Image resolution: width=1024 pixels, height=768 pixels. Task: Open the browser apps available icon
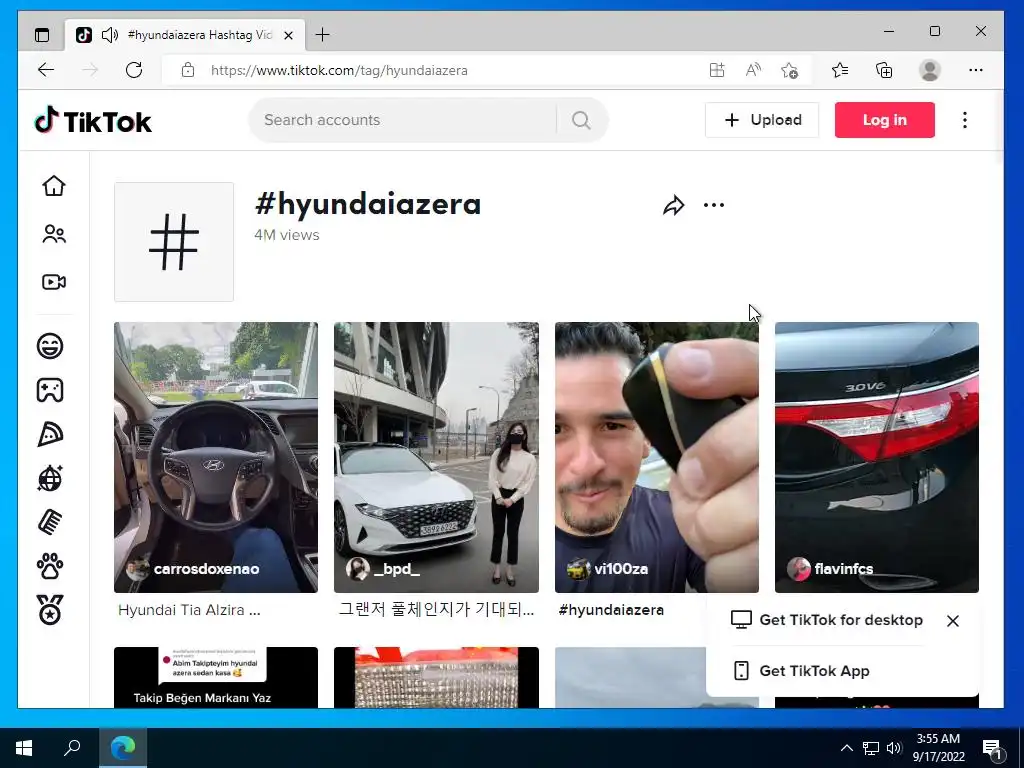(x=717, y=70)
